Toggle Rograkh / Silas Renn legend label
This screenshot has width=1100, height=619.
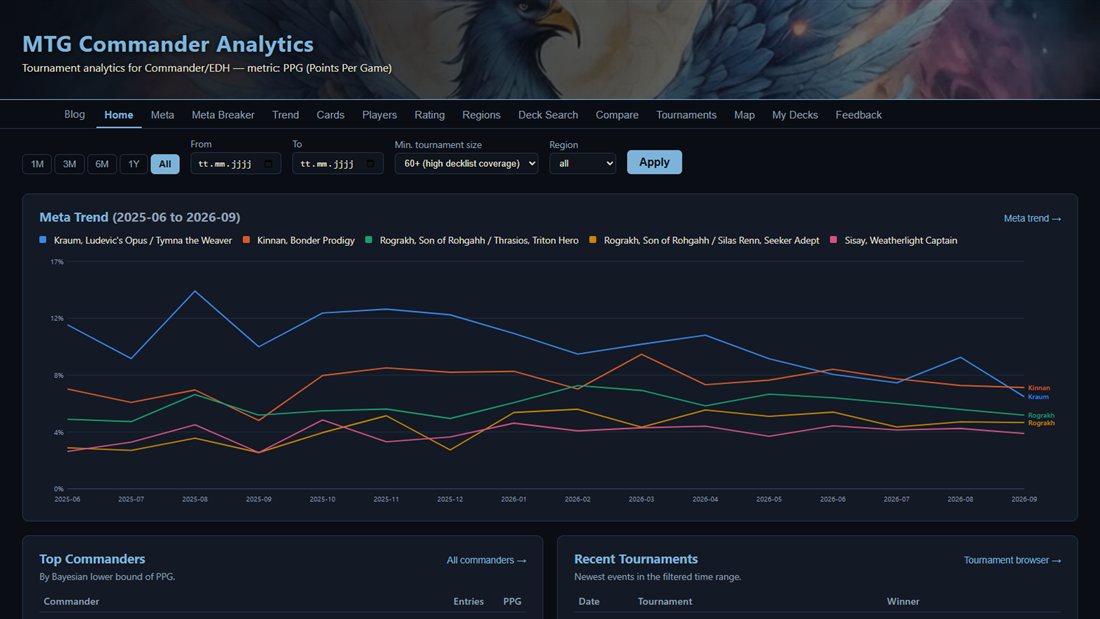click(x=711, y=240)
